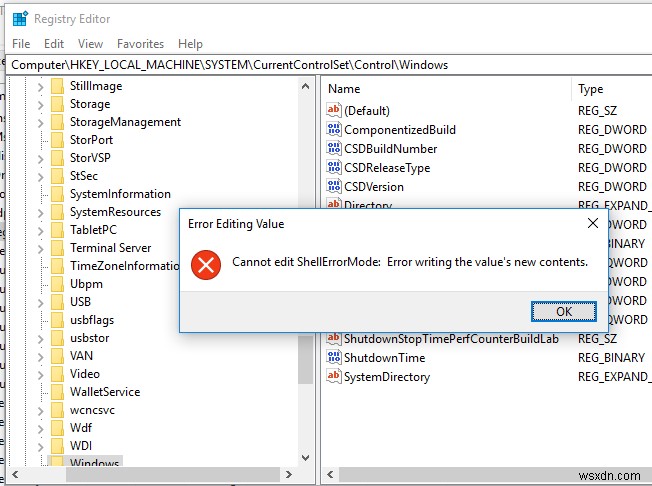Select the StorageManagement folder icon

[x=57, y=122]
